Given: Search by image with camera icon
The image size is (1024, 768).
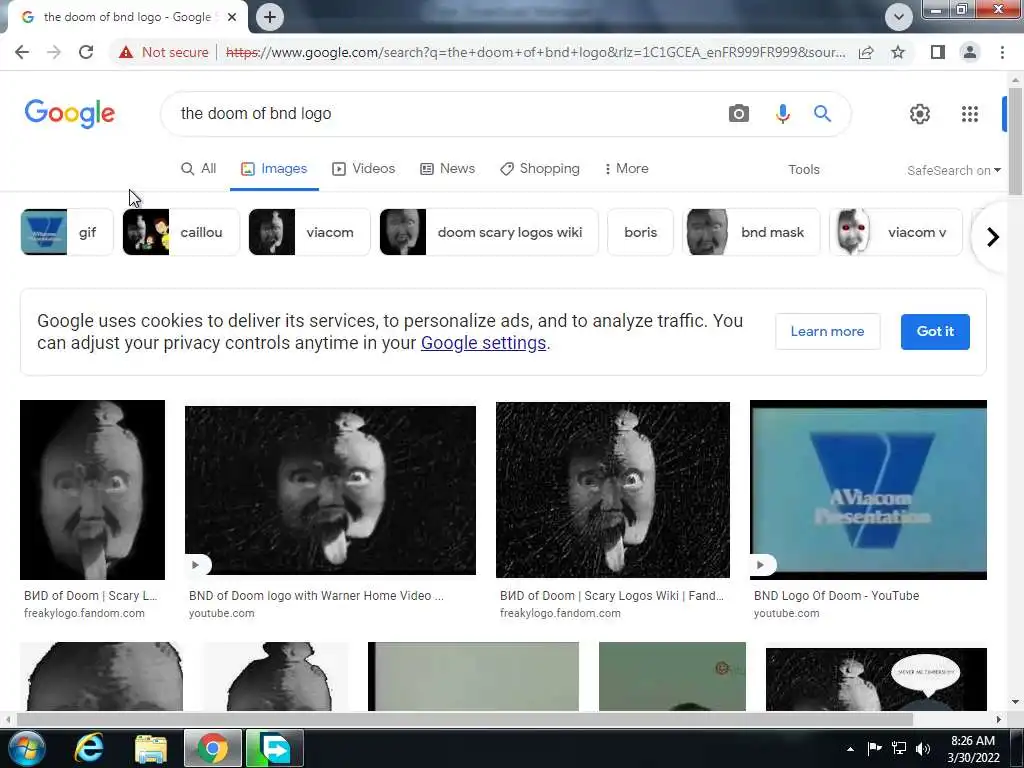Looking at the screenshot, I should tap(739, 114).
